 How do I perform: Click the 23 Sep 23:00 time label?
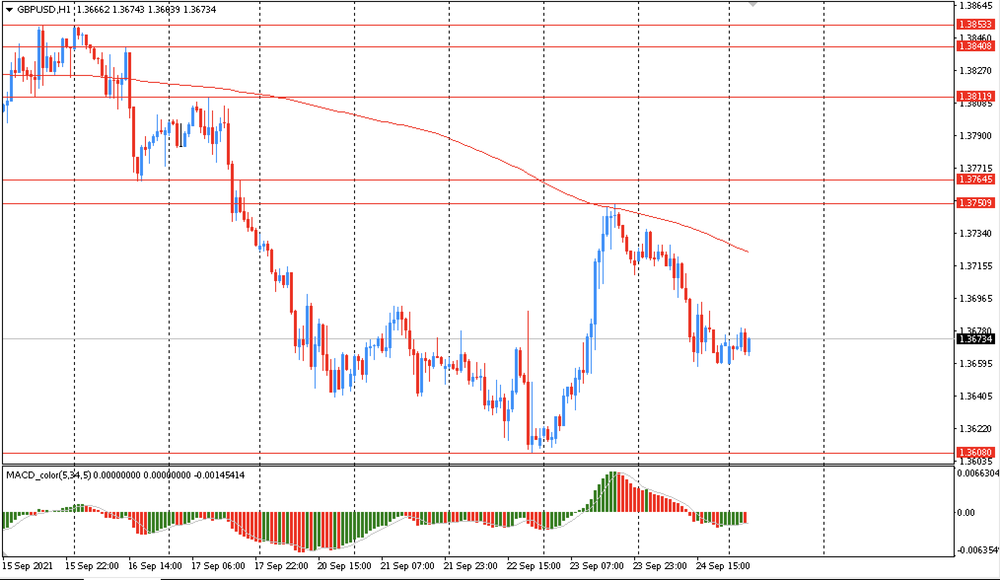coord(660,566)
